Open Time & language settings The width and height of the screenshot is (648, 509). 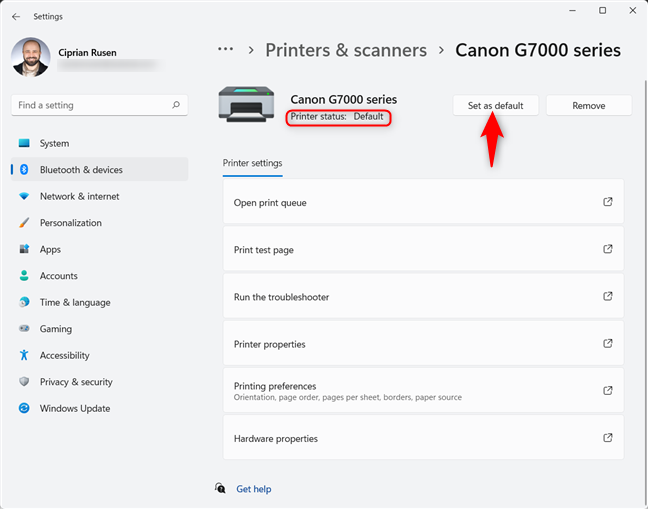(x=100, y=302)
